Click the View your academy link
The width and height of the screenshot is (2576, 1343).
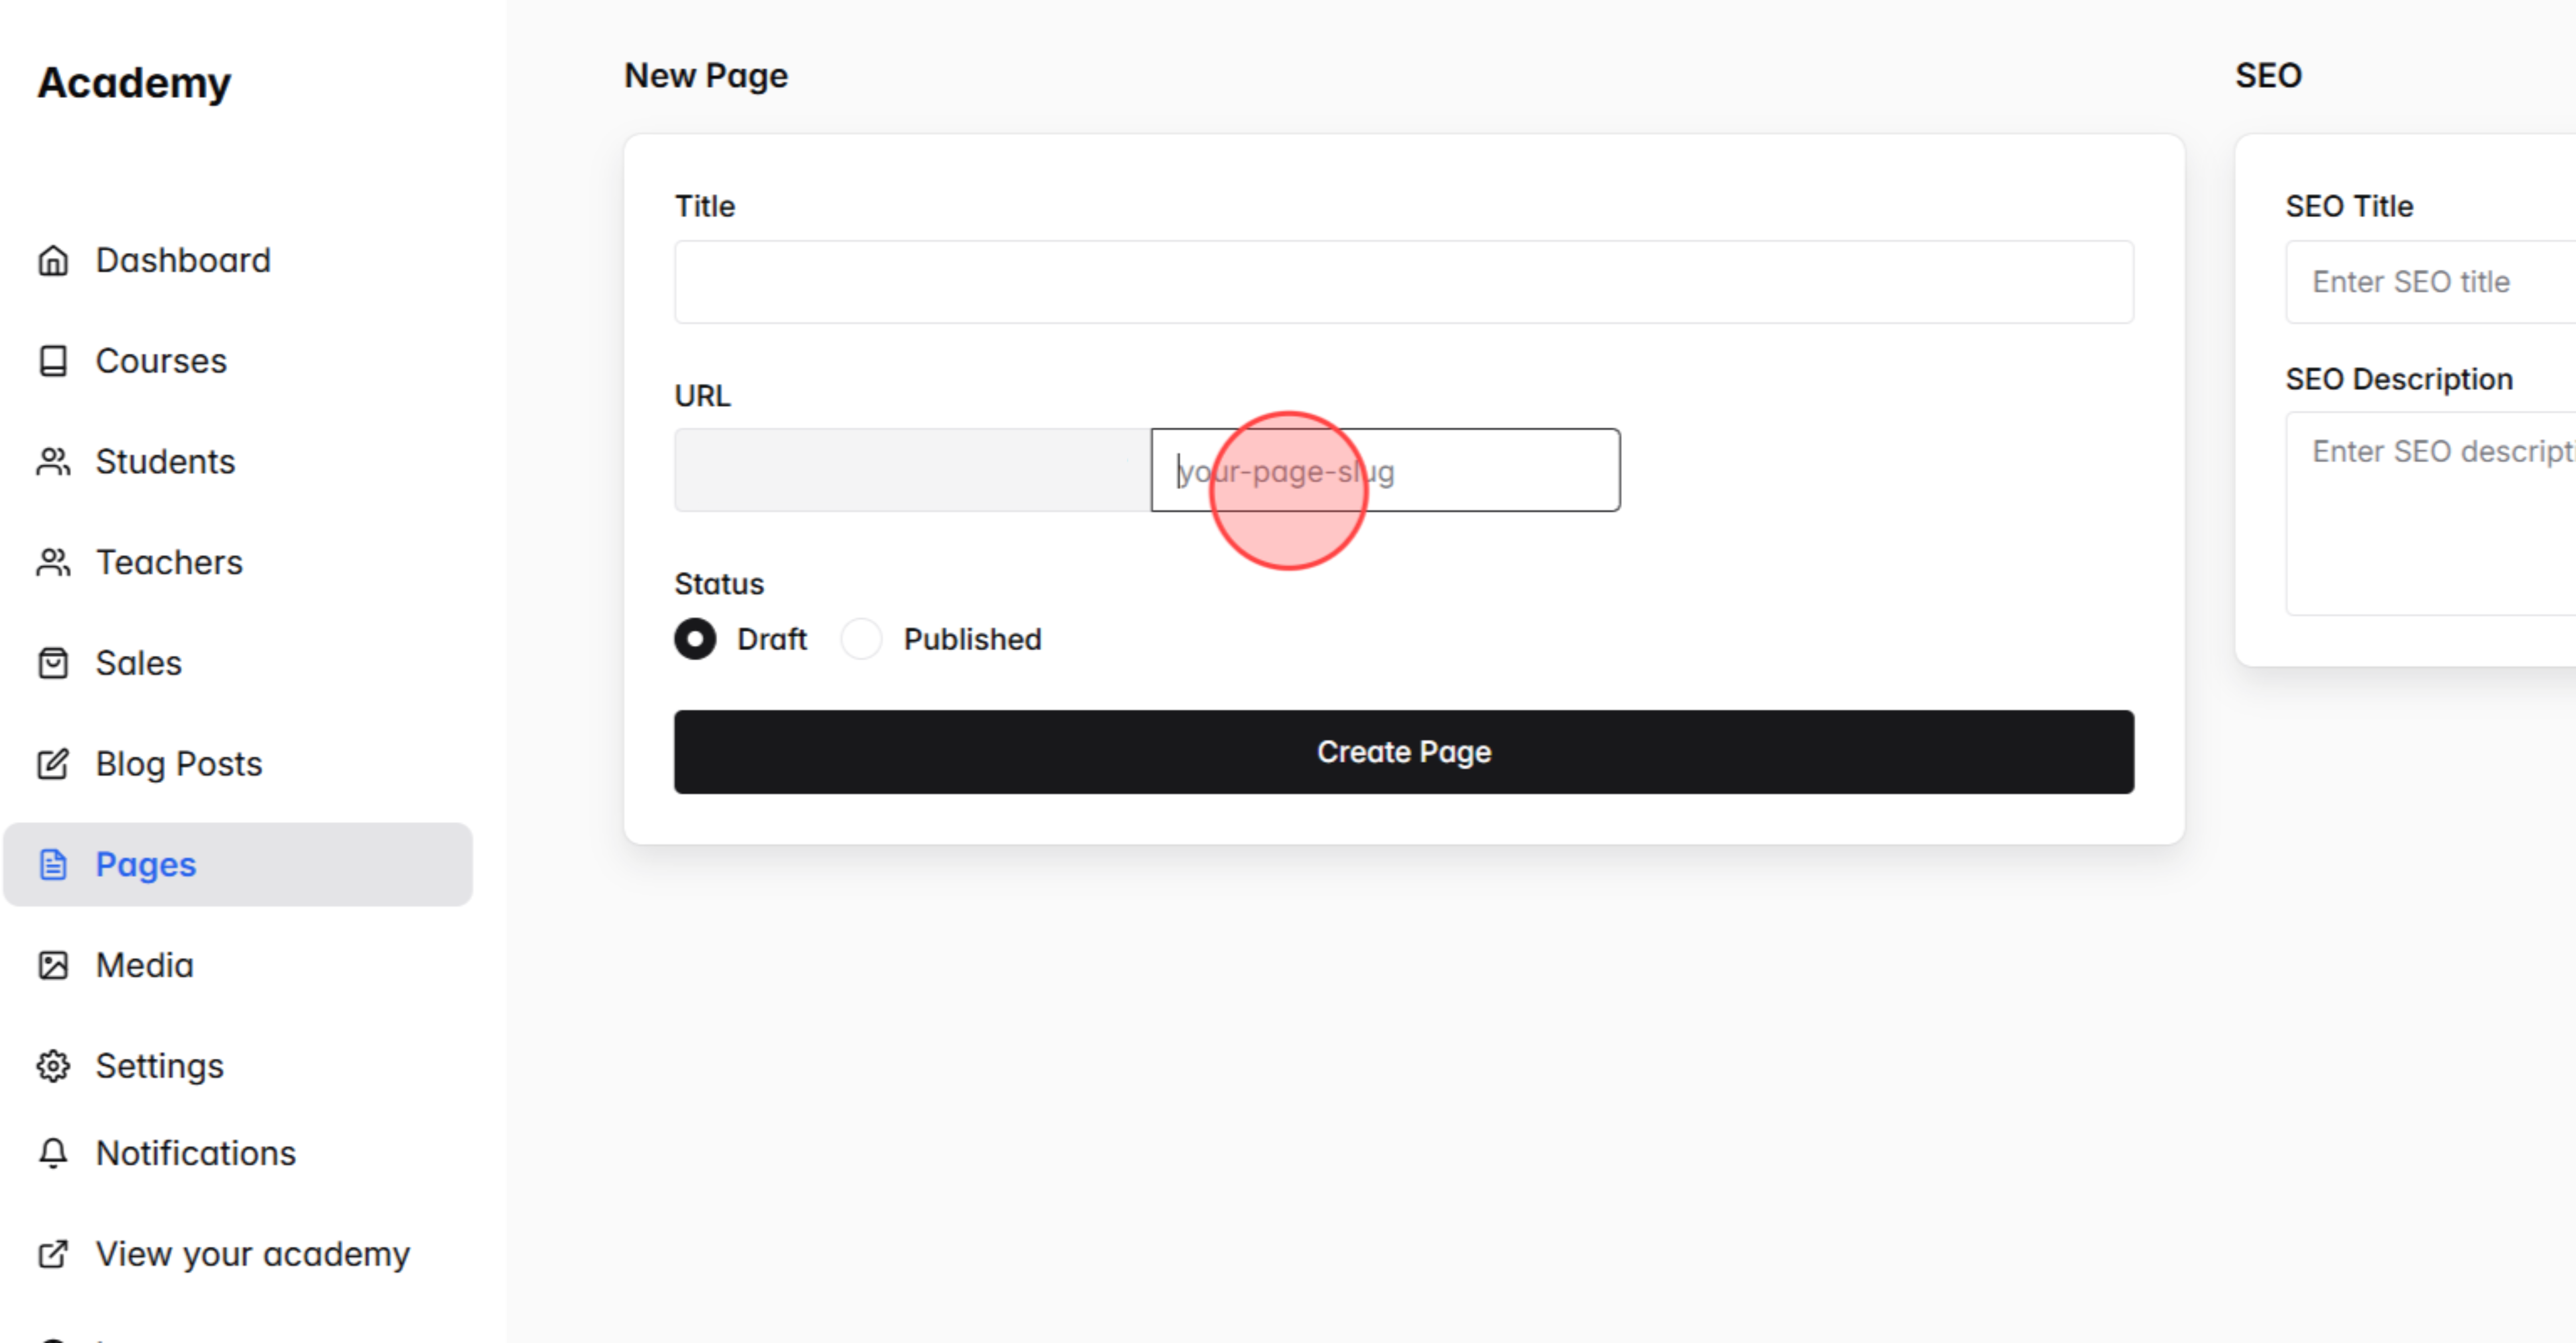click(x=252, y=1254)
